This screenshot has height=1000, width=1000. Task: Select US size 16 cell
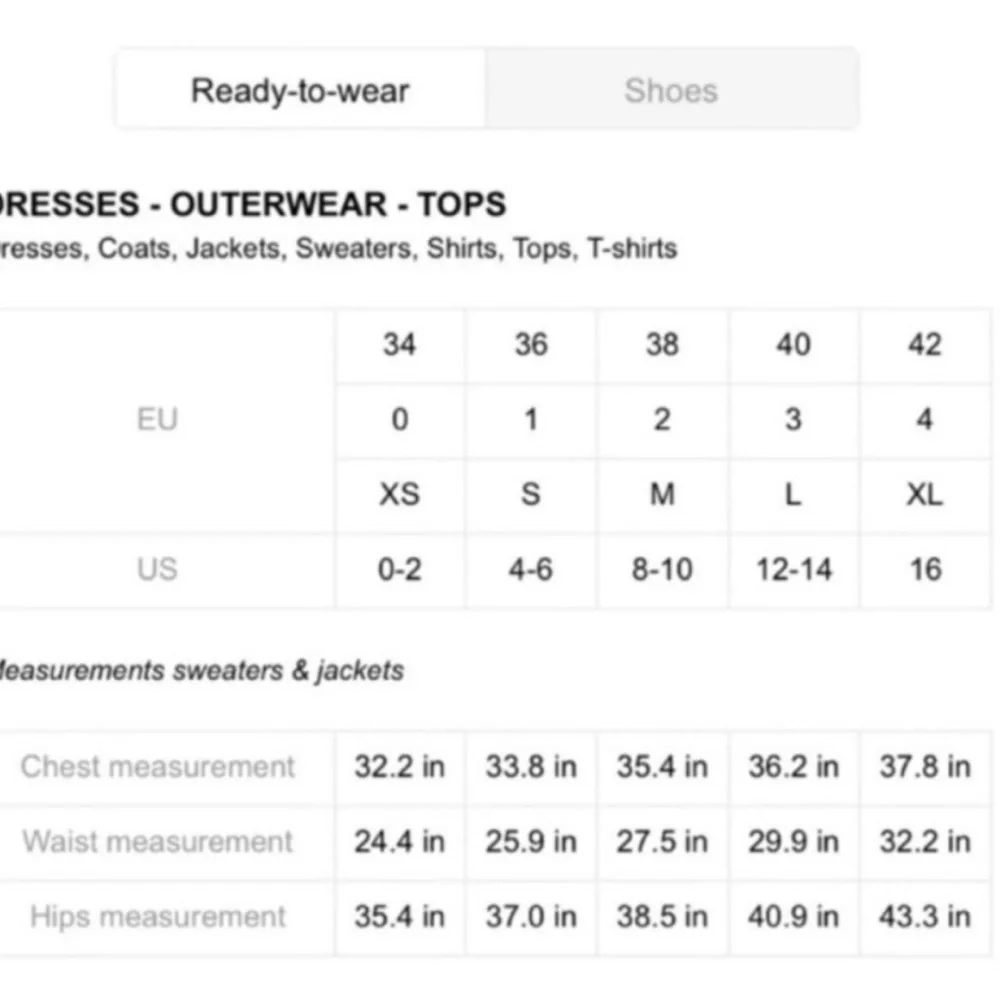point(925,569)
